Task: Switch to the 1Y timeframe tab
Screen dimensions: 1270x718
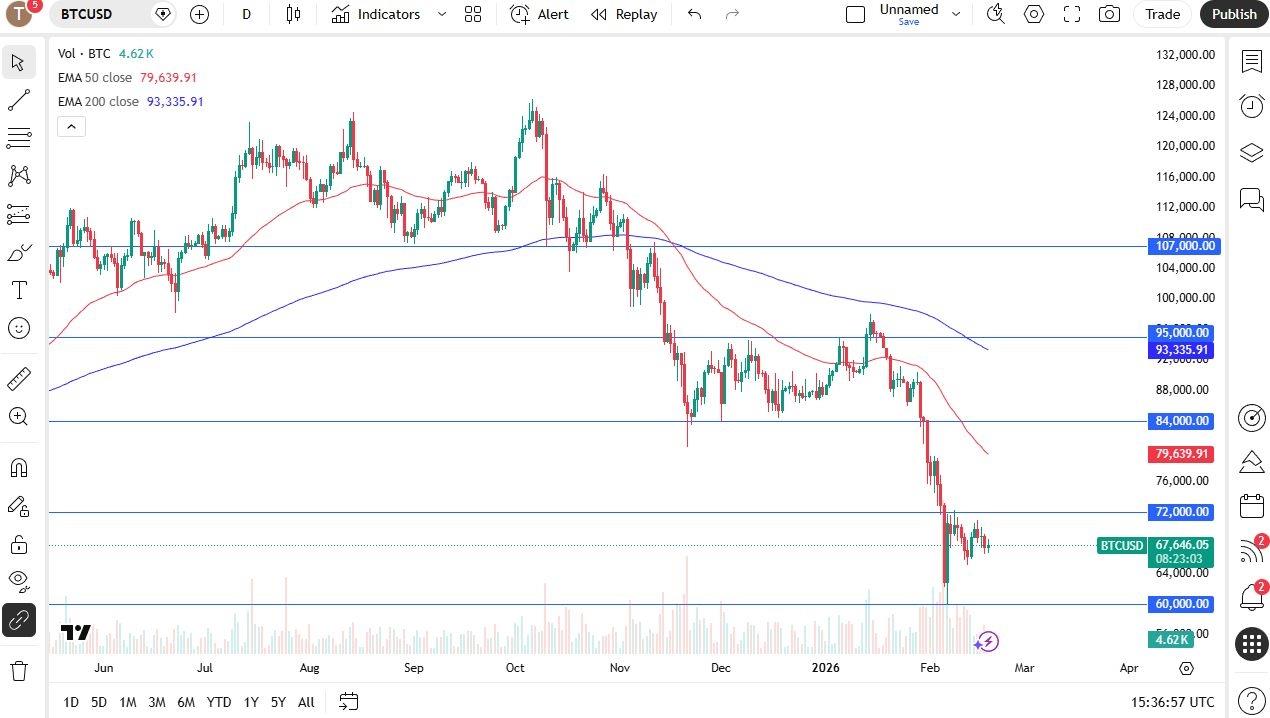Action: click(x=250, y=702)
